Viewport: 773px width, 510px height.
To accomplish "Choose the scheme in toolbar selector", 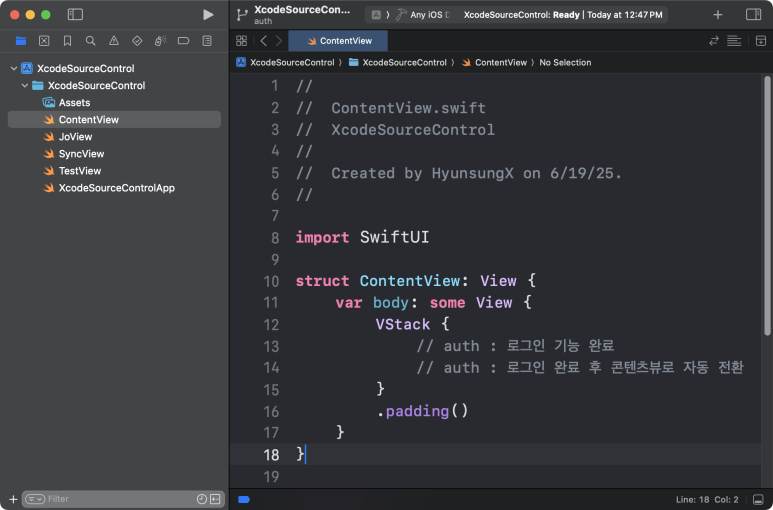I will (x=376, y=15).
